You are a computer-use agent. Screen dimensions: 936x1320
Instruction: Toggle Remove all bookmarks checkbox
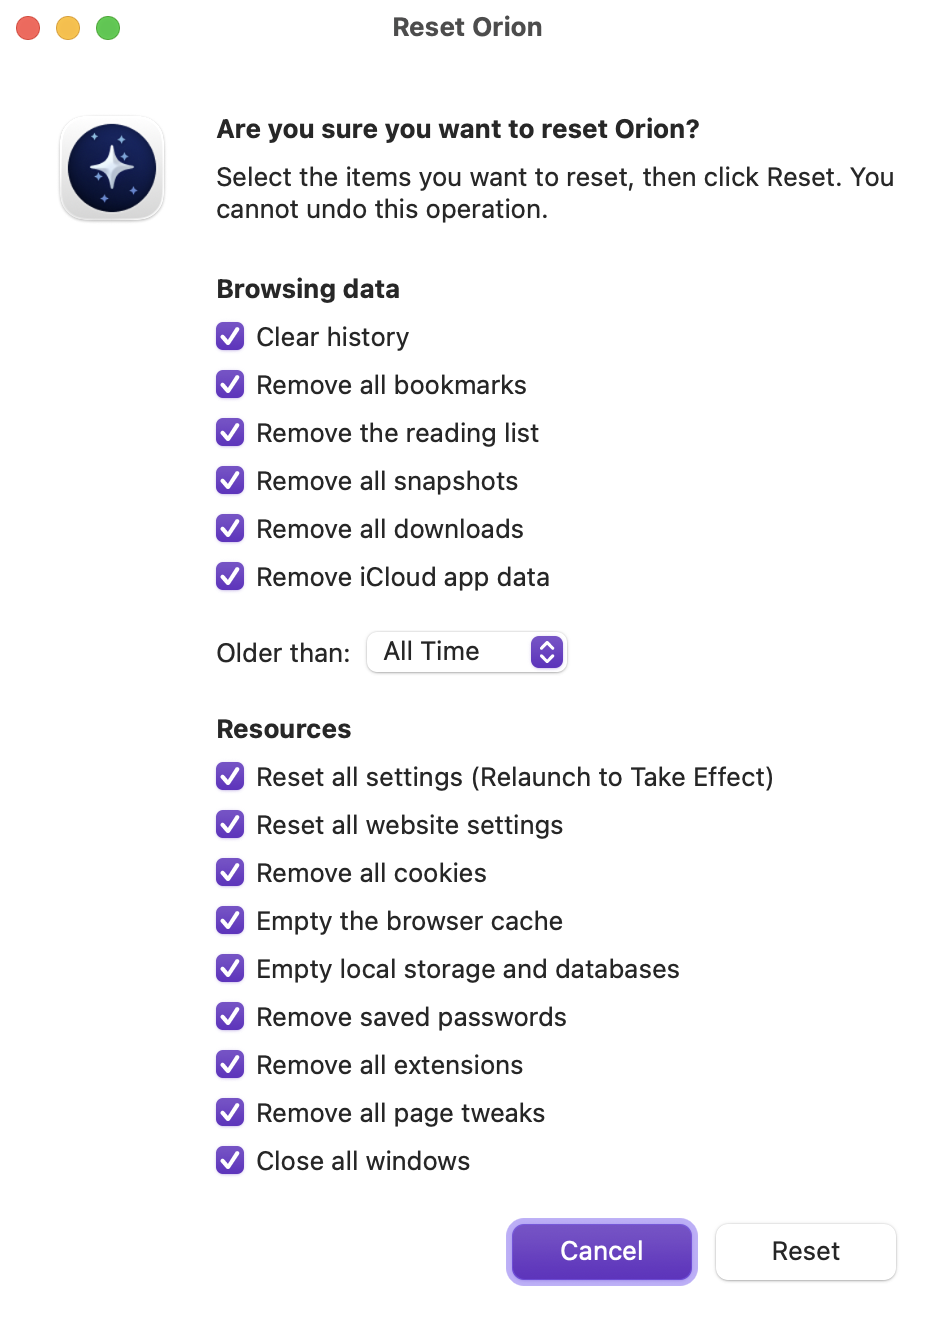click(x=230, y=385)
